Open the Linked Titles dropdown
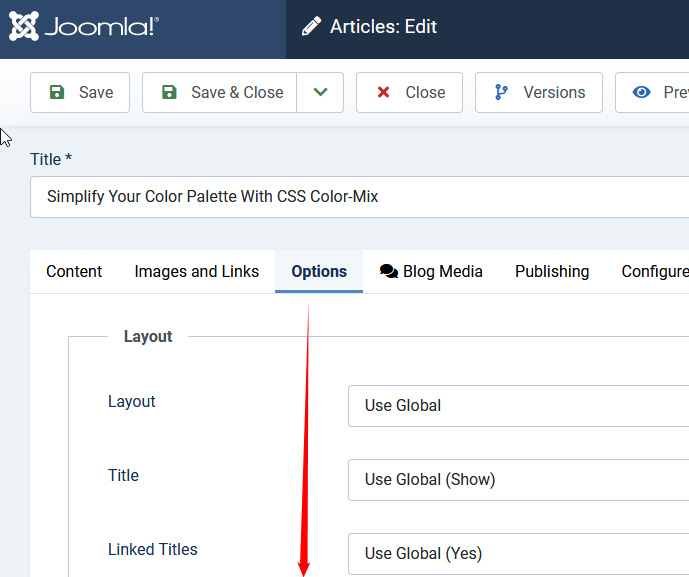 coord(518,553)
